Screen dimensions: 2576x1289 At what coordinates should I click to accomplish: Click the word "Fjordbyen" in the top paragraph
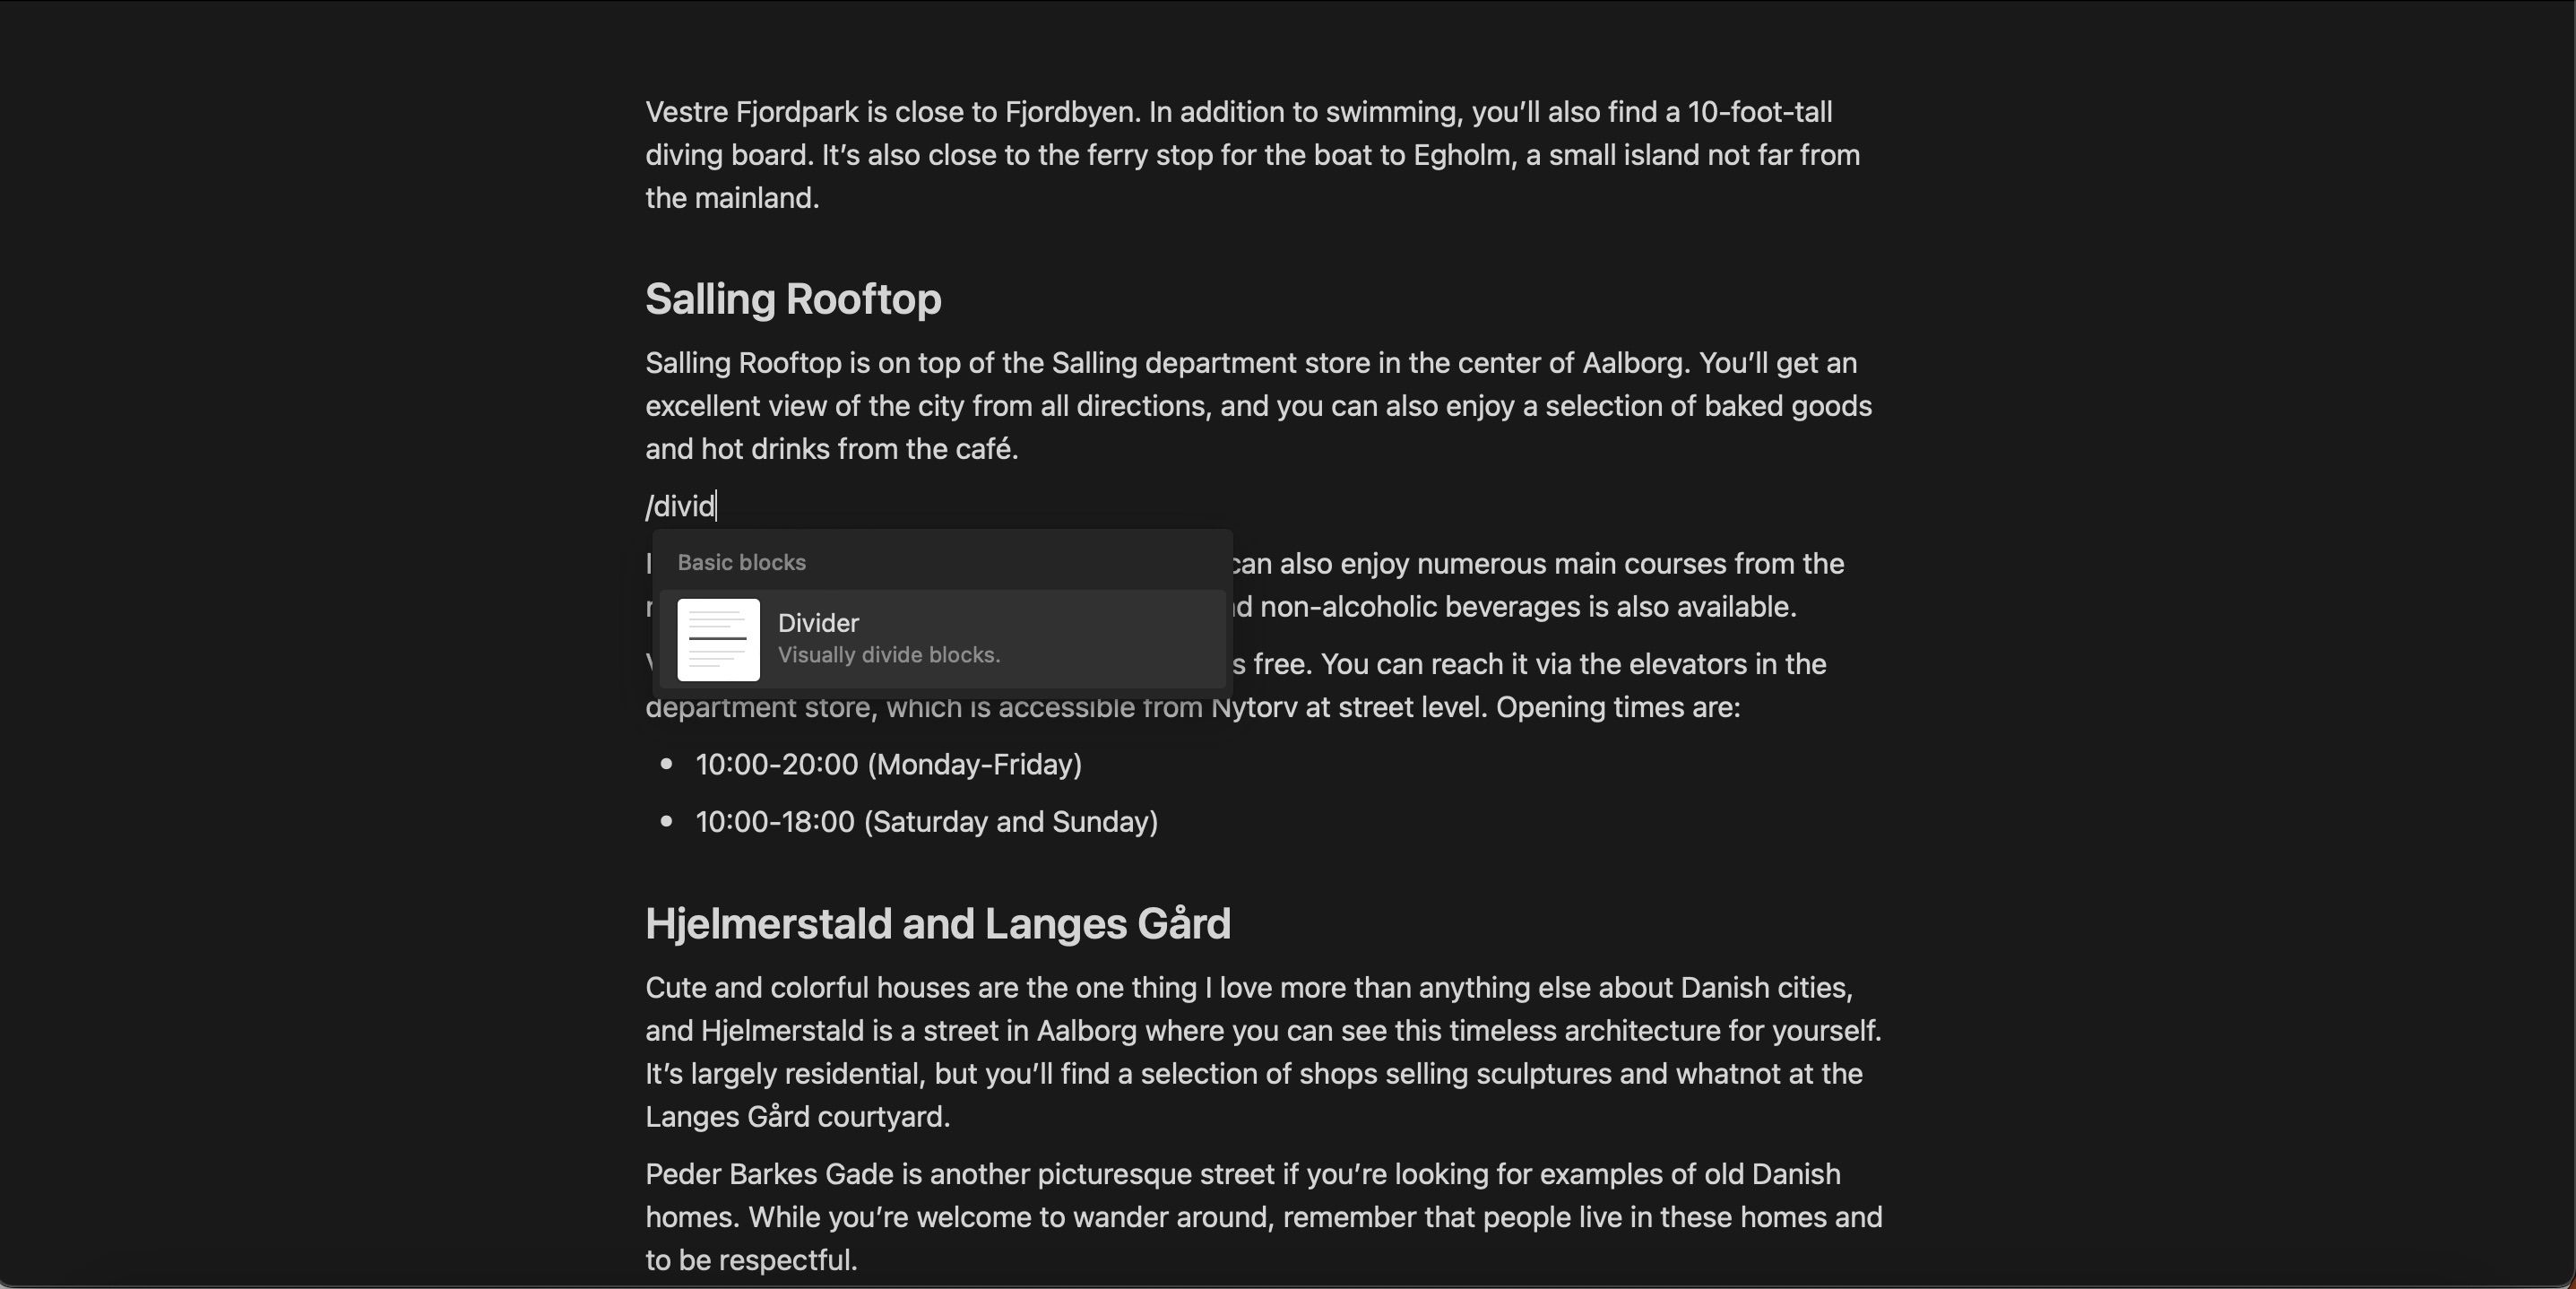point(1070,113)
